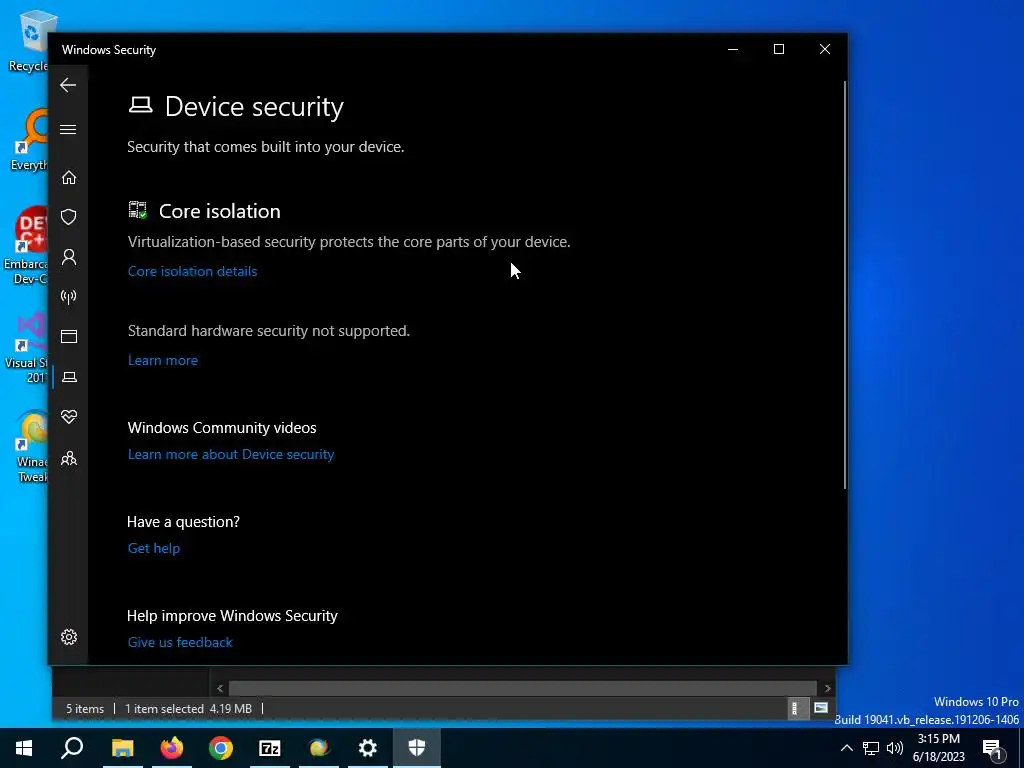Show hidden tray icons chevron

846,748
